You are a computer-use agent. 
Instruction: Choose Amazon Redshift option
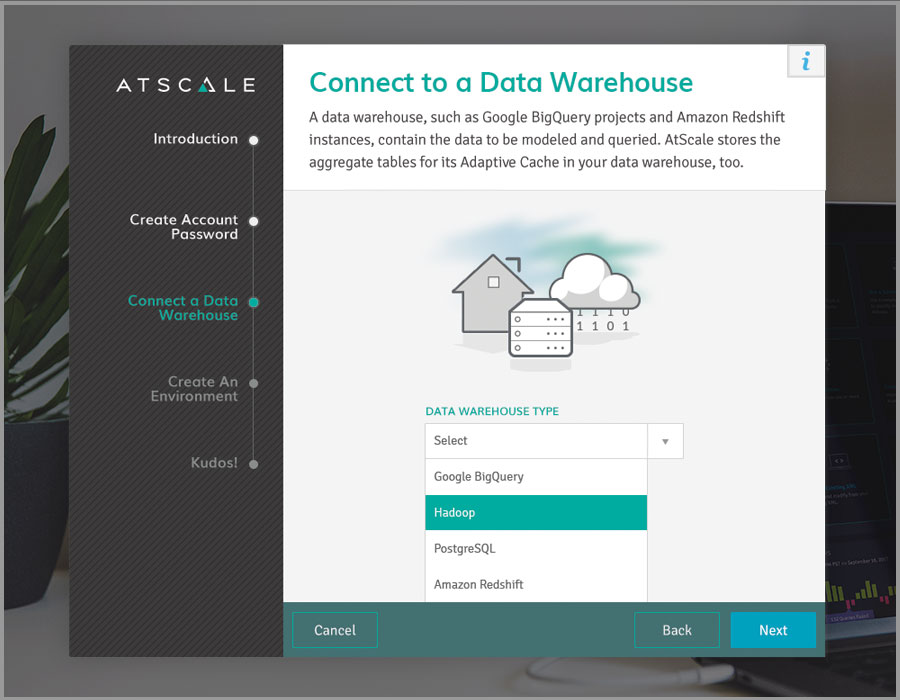[x=536, y=584]
